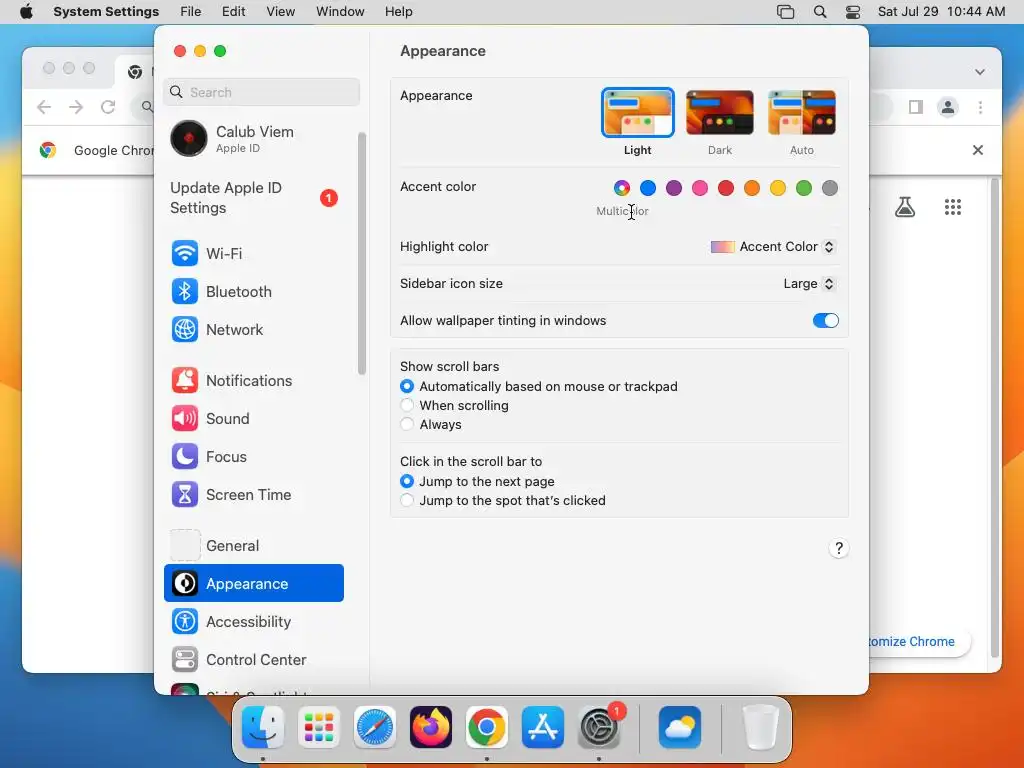Click System Settings Dock icon
This screenshot has width=1024, height=768.
[x=599, y=727]
